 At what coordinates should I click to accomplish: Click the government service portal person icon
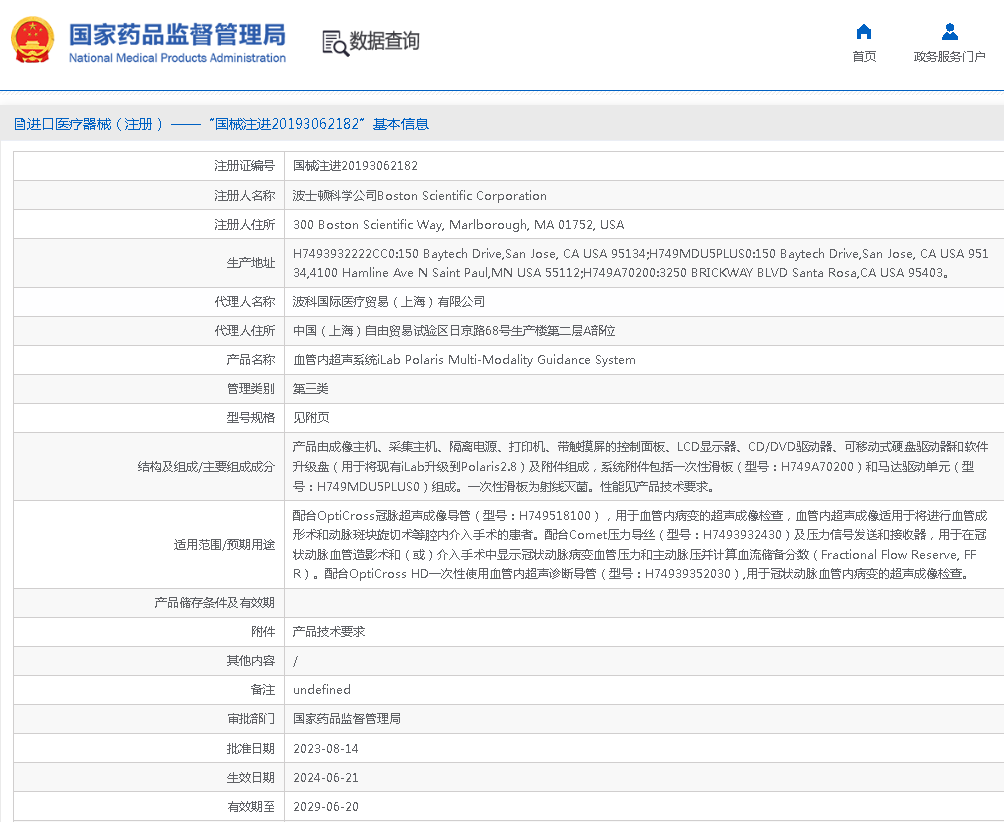click(949, 31)
